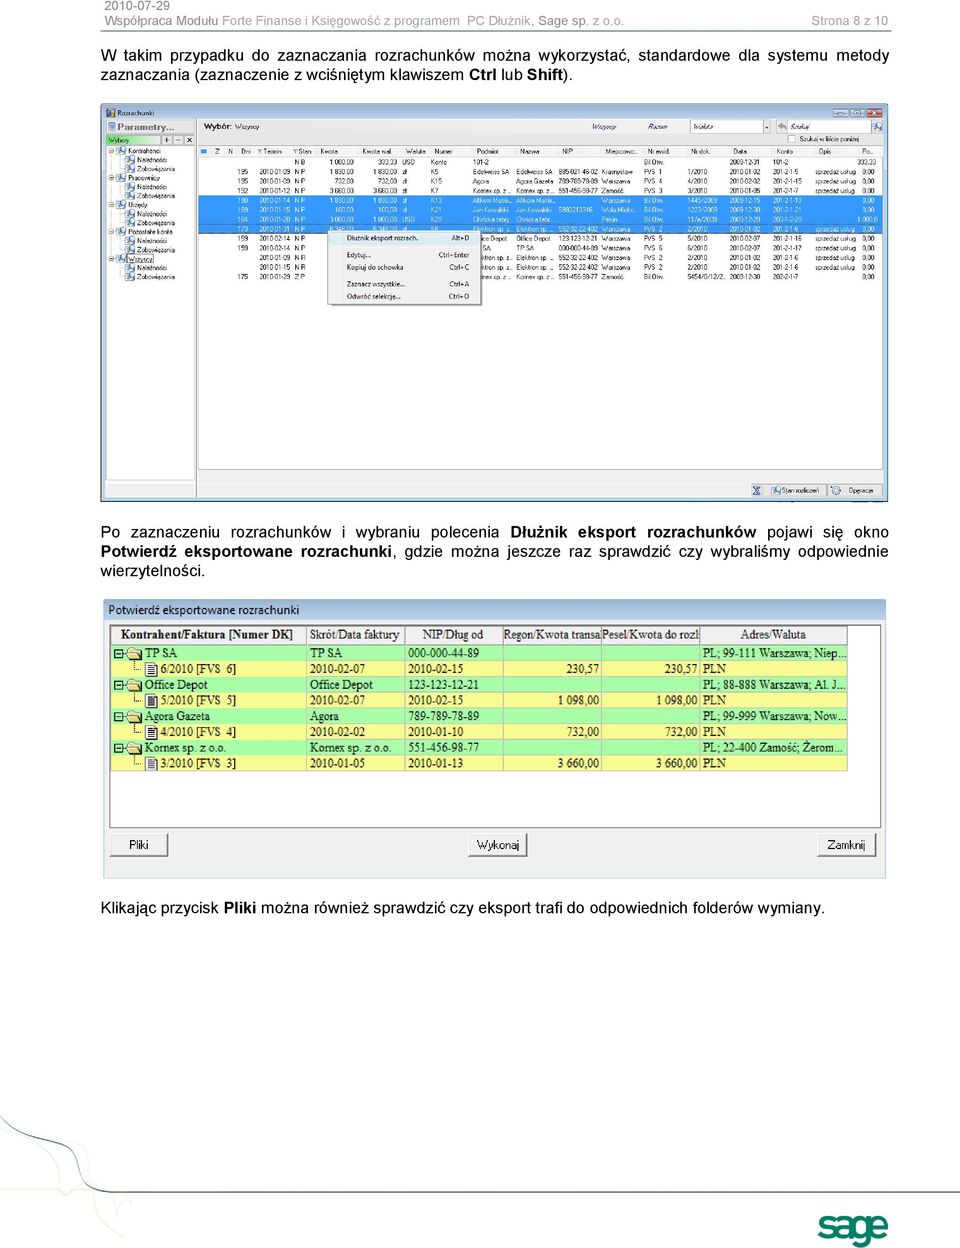This screenshot has height=1248, width=960.
Task: Click the Pracownicy group icon in tree
Action: [120, 178]
